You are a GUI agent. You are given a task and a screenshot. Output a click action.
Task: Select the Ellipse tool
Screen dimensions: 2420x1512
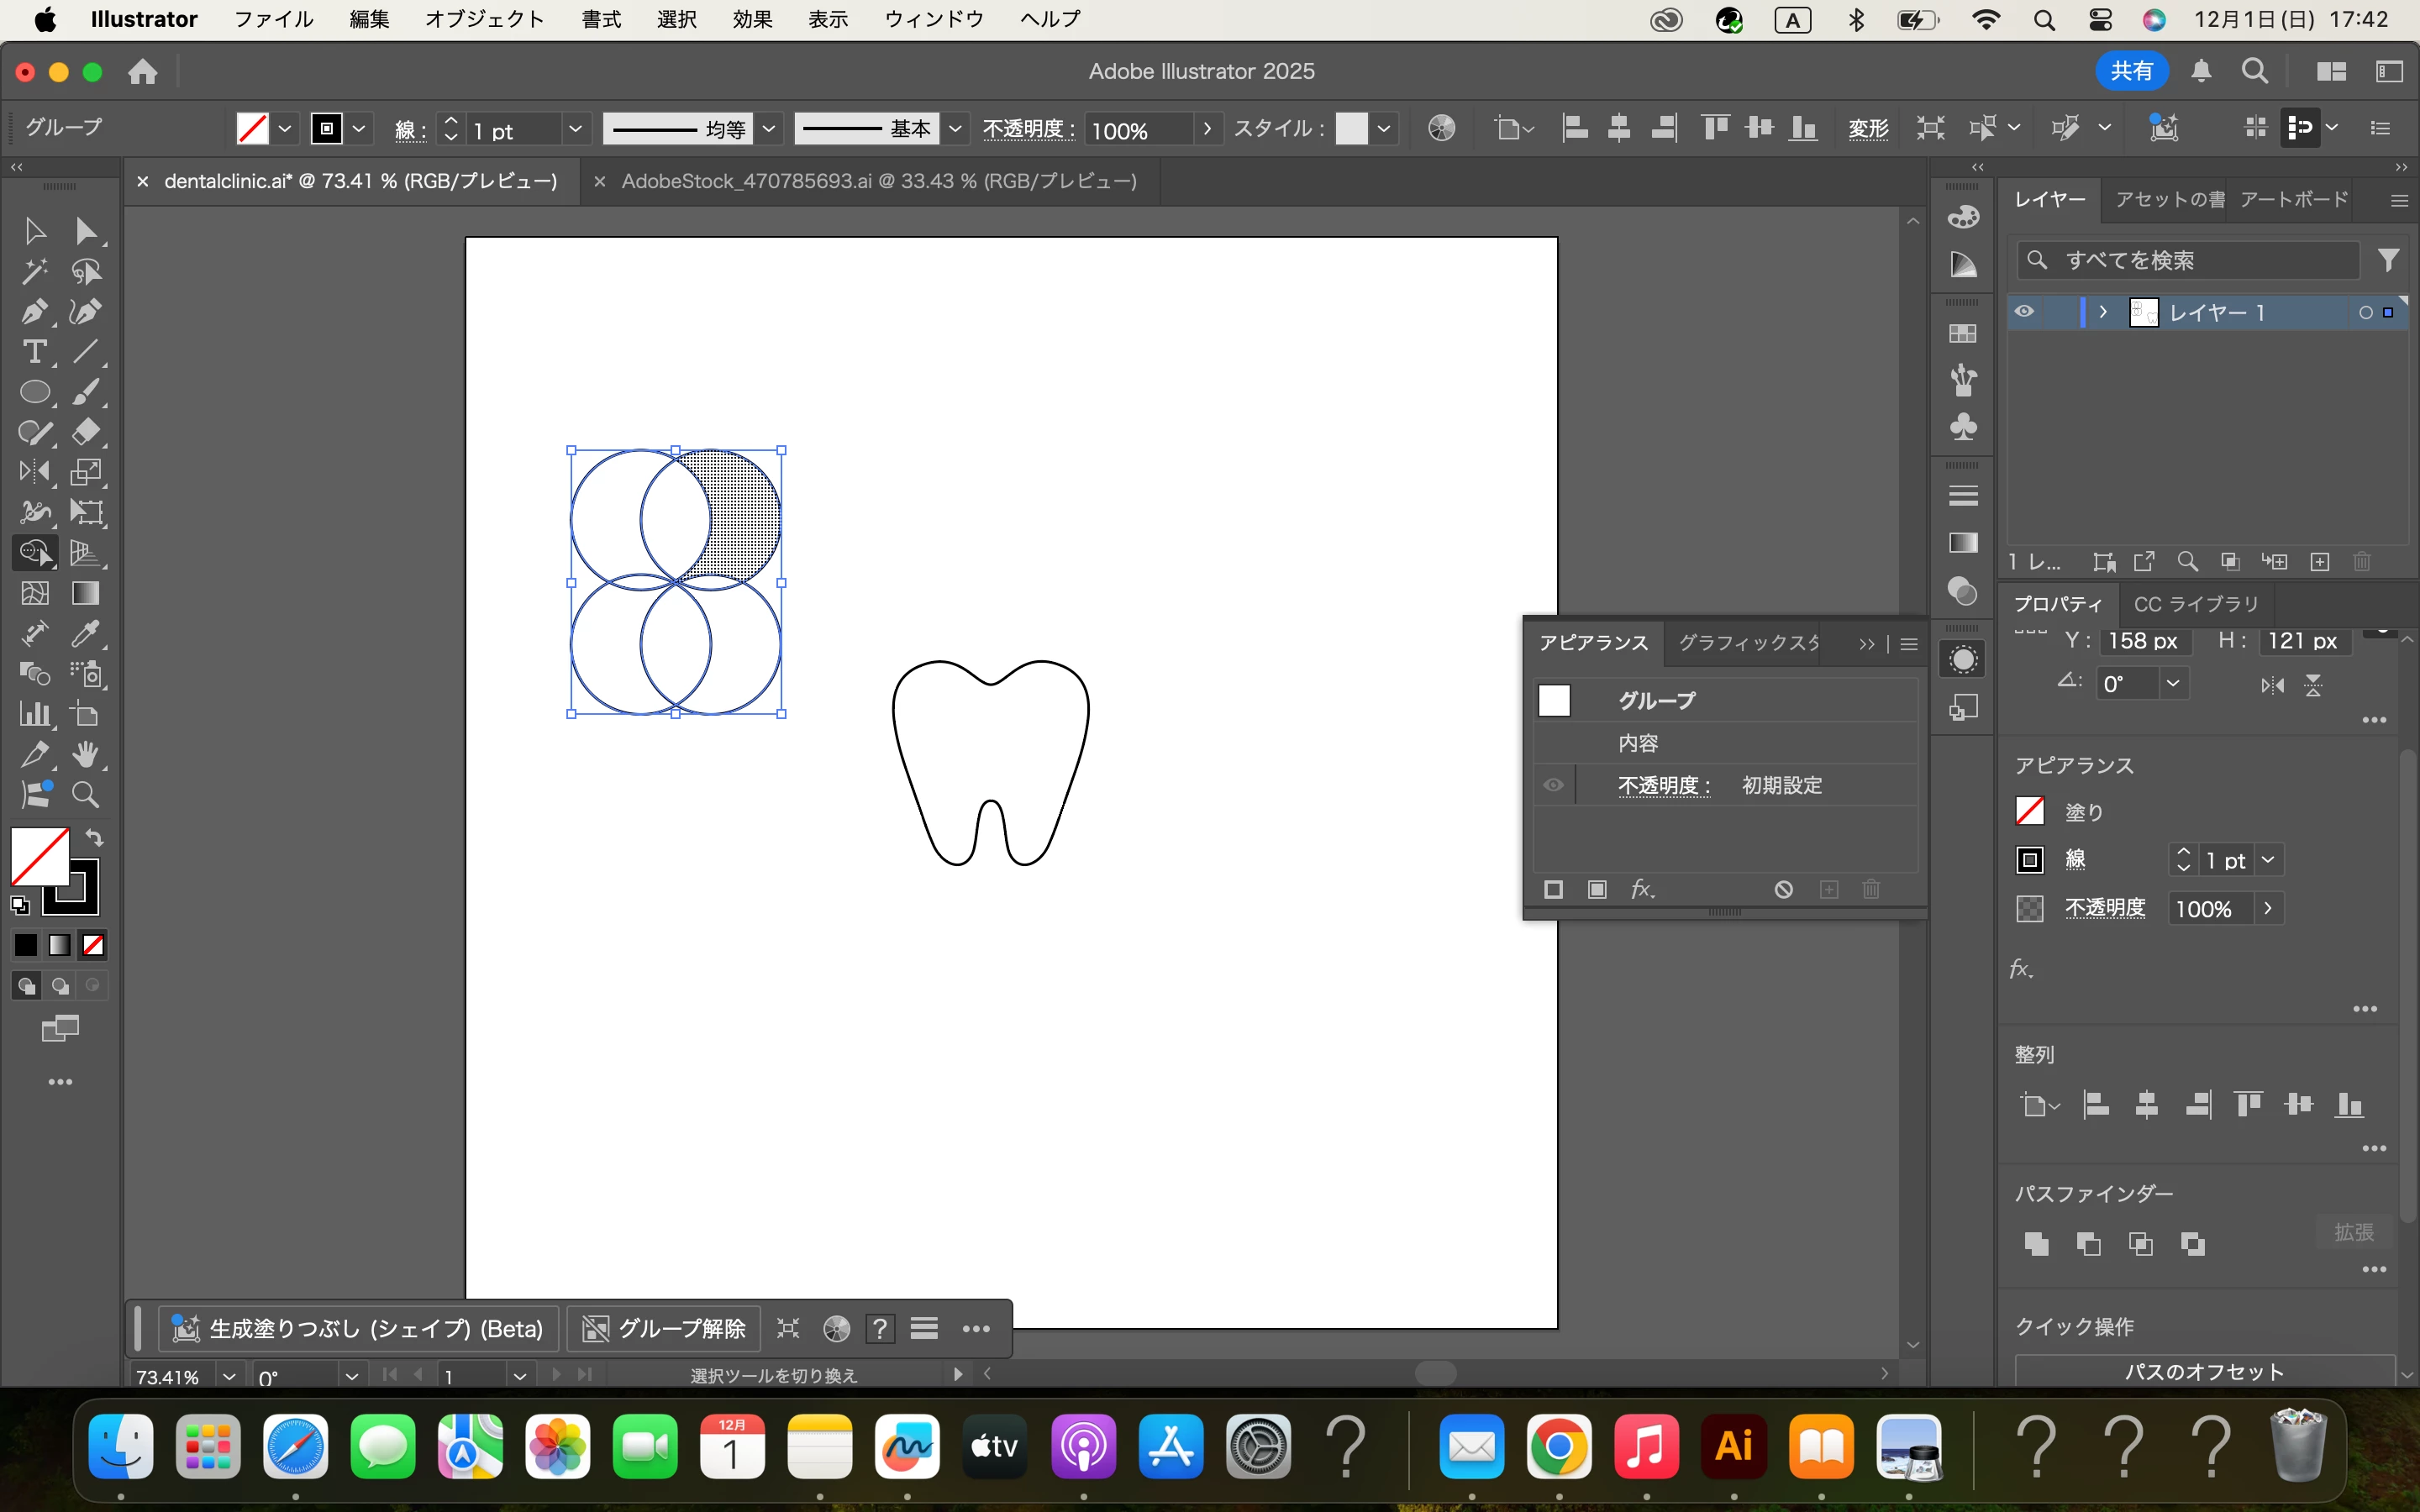[34, 392]
